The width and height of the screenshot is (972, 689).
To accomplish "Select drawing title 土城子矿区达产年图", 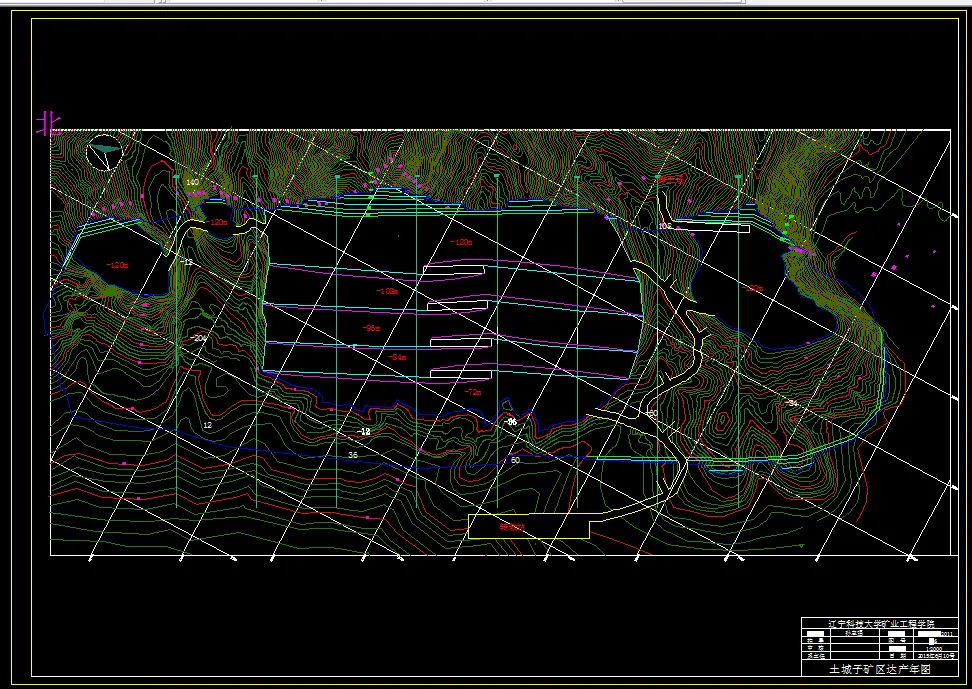I will point(880,669).
